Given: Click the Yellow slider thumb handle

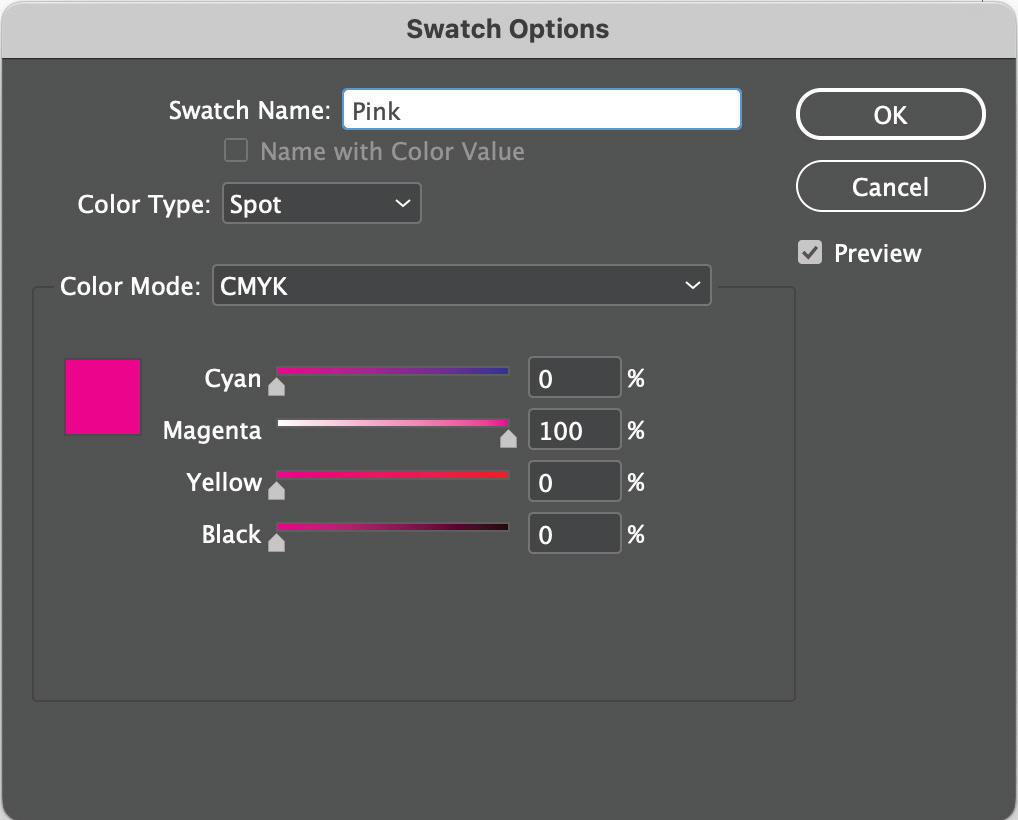Looking at the screenshot, I should coord(277,490).
